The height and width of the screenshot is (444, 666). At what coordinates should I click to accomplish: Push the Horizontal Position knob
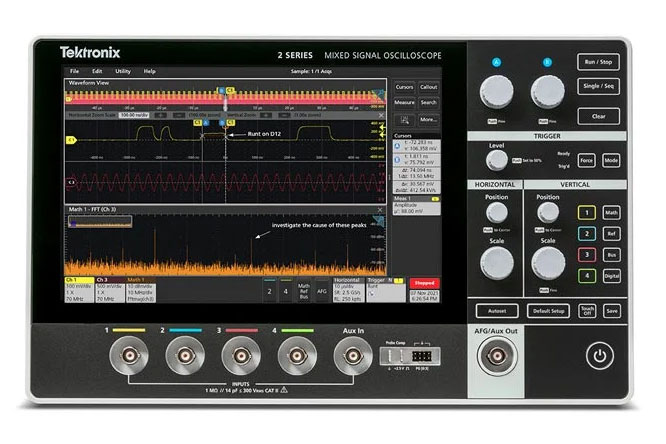pos(496,212)
